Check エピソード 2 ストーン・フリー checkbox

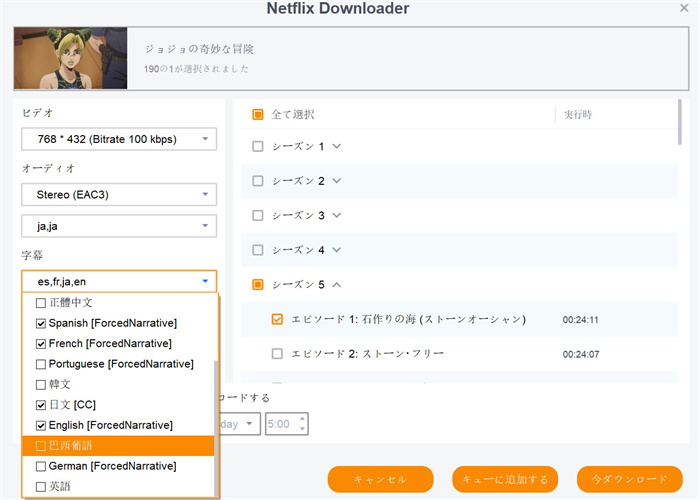pos(277,354)
